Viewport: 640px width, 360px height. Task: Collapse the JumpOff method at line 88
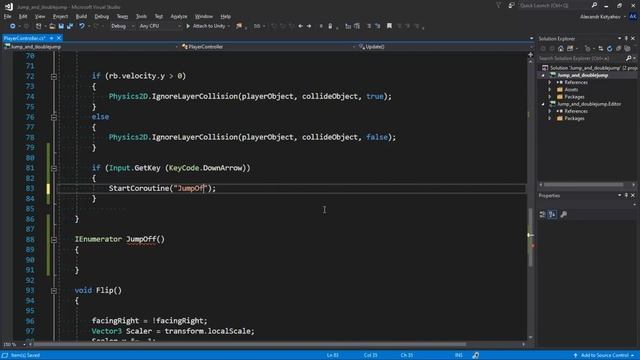click(54, 240)
